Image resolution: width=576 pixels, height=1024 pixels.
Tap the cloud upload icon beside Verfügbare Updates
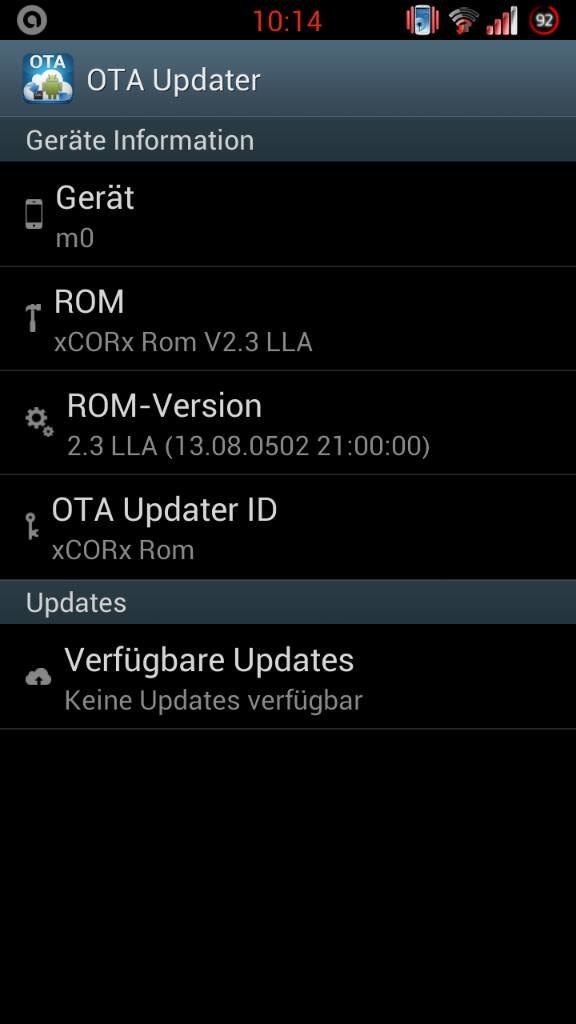point(38,677)
